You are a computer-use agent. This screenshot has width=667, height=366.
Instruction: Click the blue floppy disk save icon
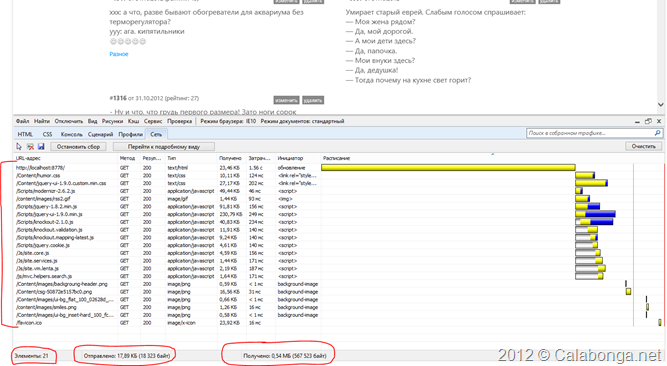point(41,146)
